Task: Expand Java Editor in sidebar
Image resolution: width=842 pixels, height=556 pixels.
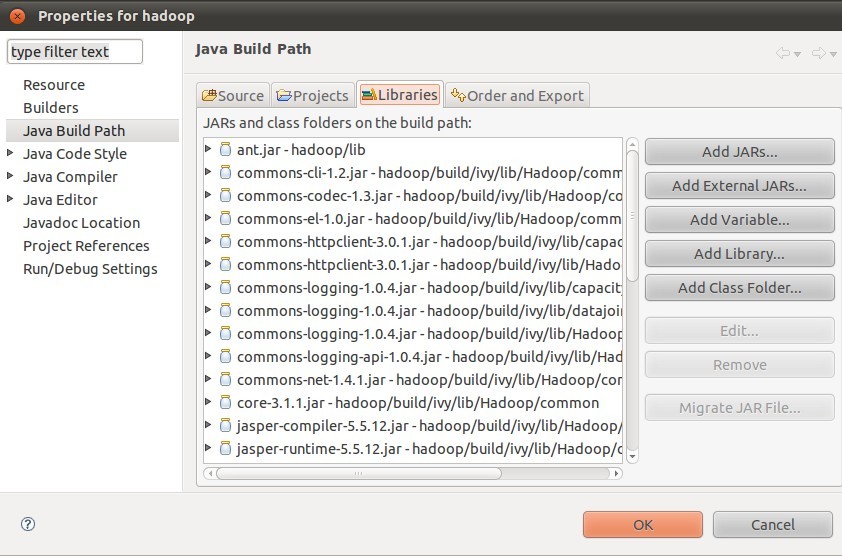Action: click(x=10, y=199)
